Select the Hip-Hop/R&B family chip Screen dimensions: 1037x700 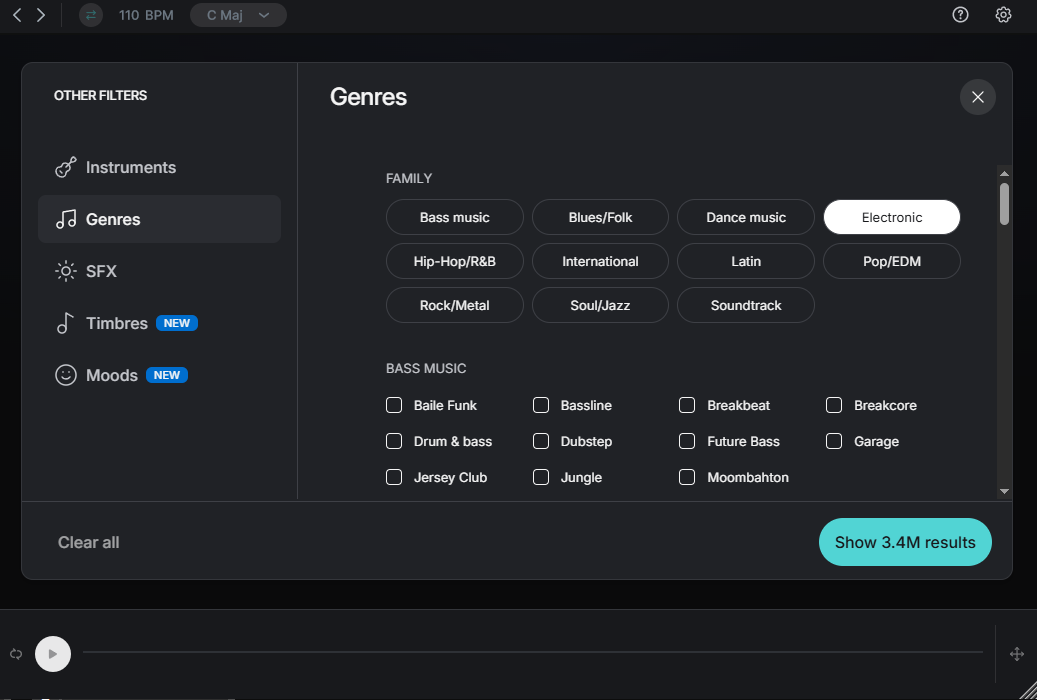tap(454, 261)
